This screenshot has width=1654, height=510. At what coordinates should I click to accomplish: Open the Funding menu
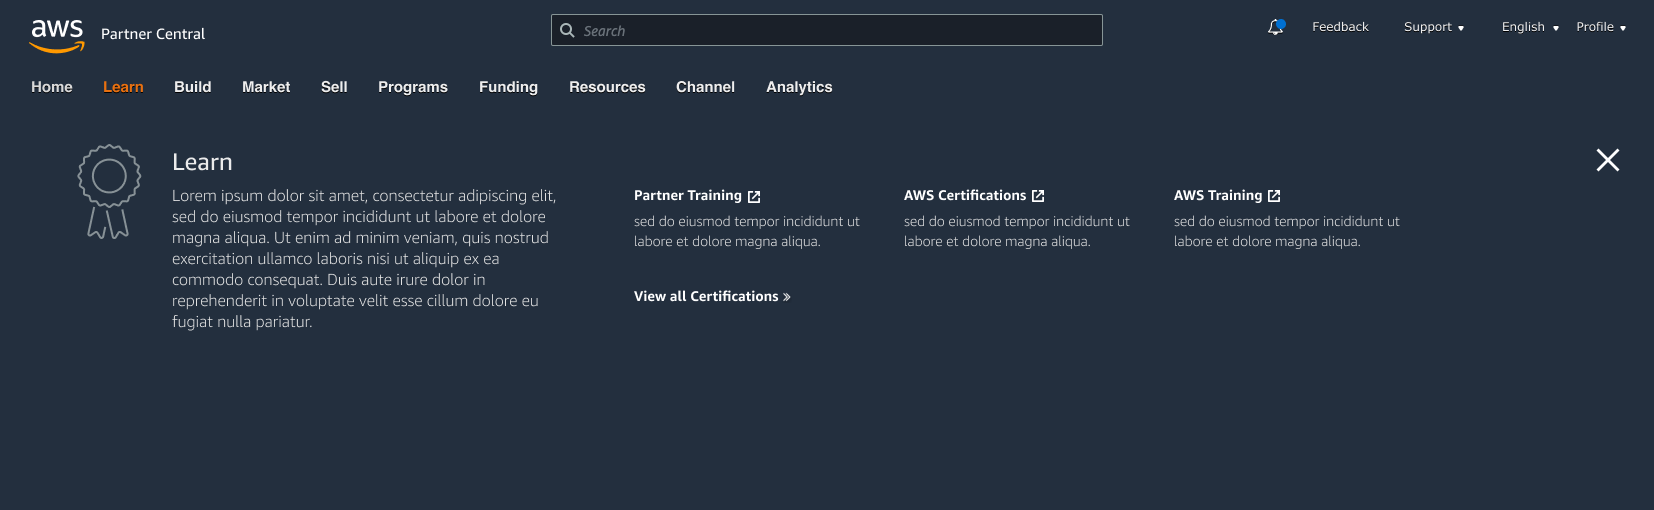click(x=508, y=87)
